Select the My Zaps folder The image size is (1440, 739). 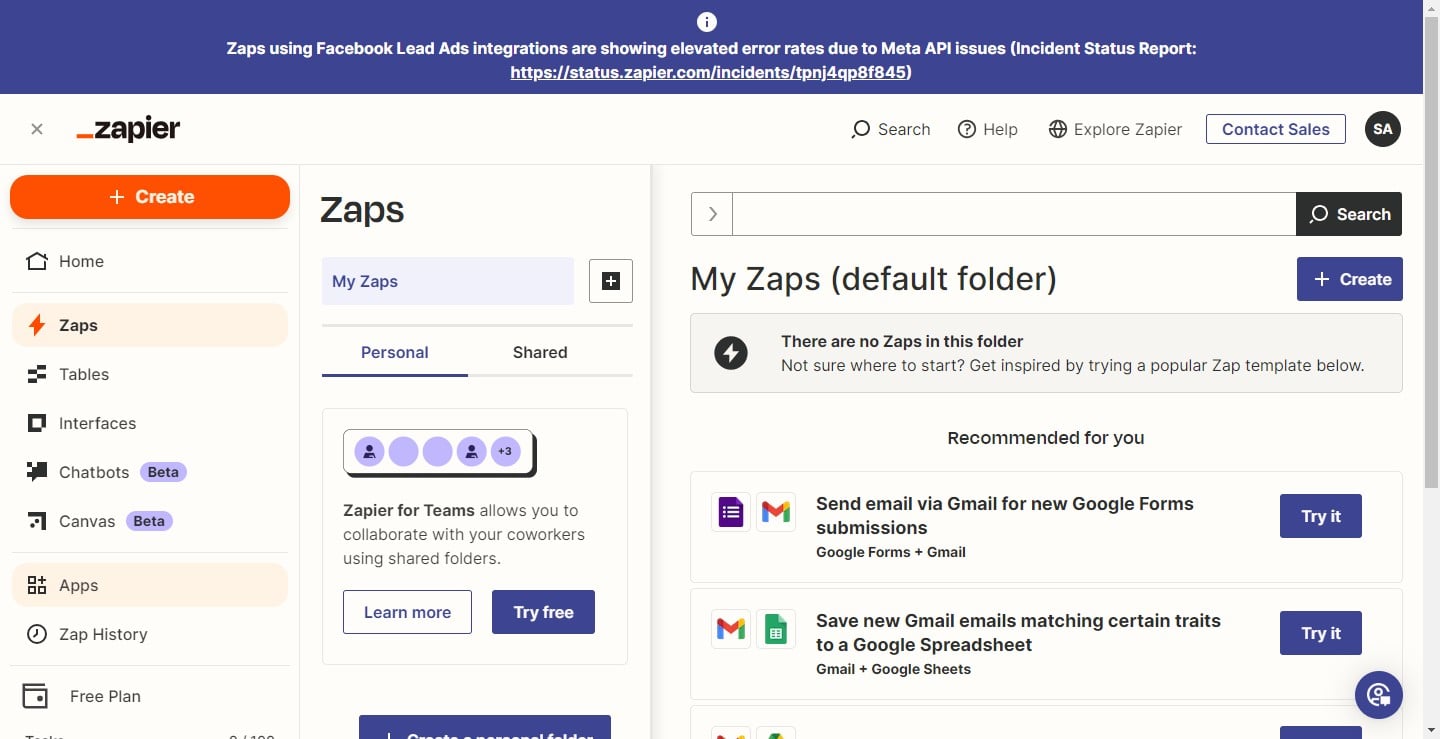[x=447, y=281]
